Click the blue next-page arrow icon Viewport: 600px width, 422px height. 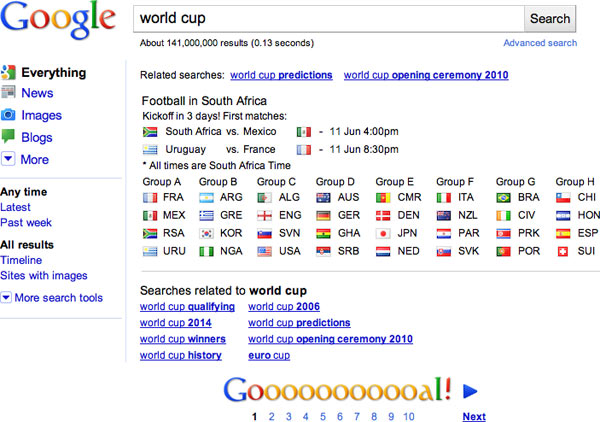pyautogui.click(x=472, y=391)
